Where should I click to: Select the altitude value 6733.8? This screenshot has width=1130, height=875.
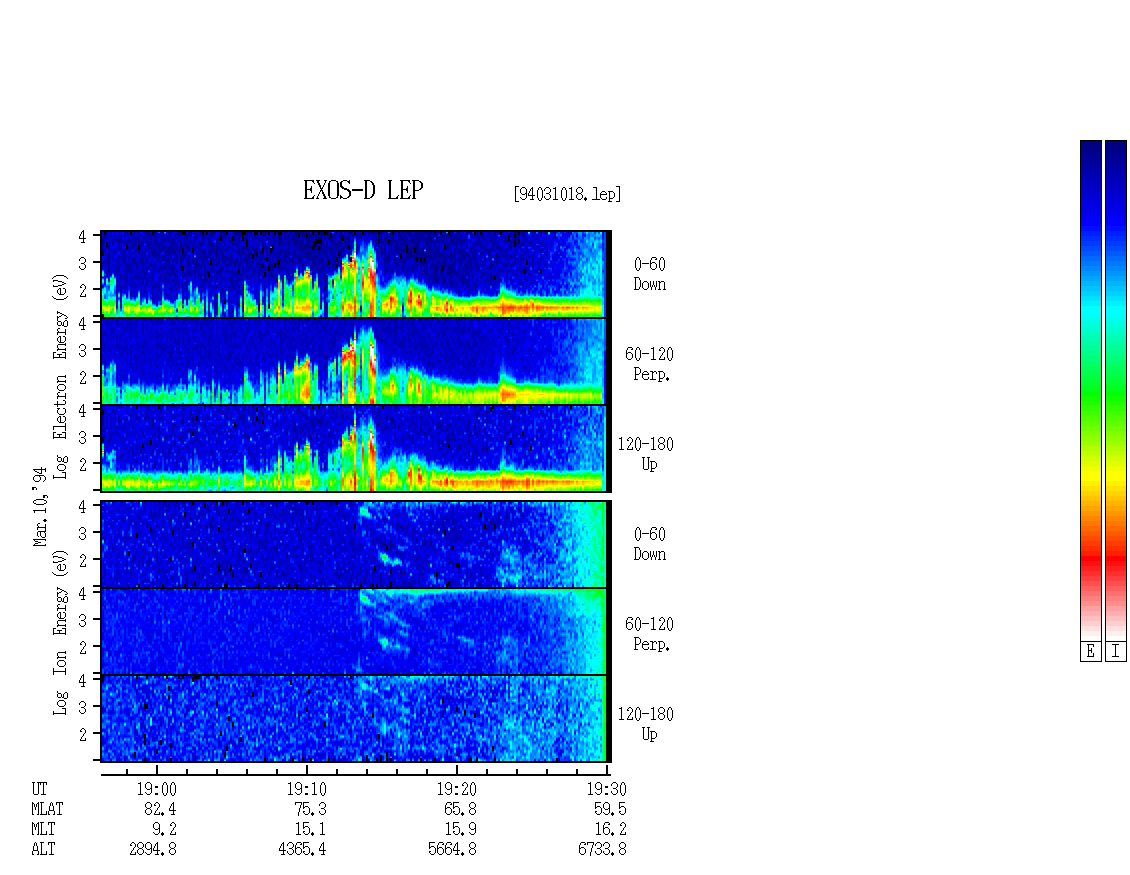tap(602, 849)
